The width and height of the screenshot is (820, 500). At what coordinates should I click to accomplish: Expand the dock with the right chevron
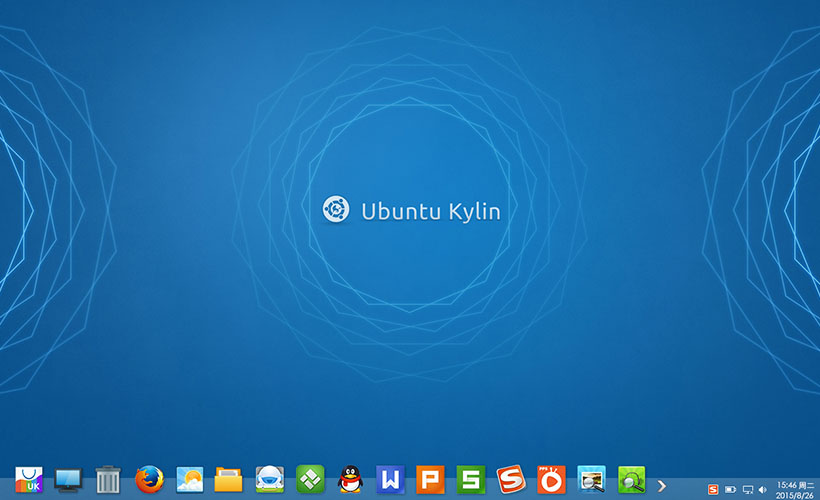pyautogui.click(x=662, y=486)
